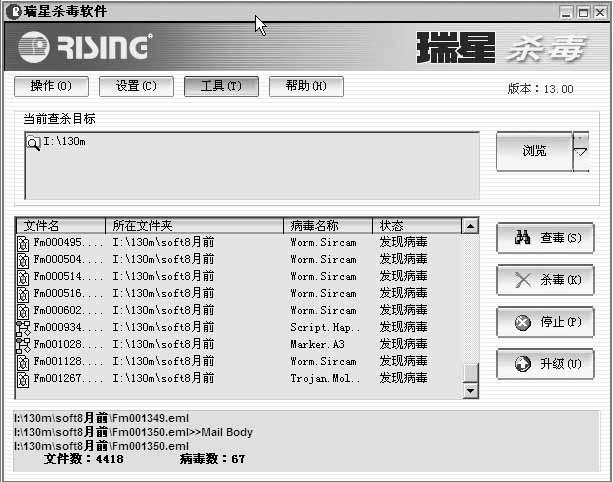Click the scroll down arrow of results list
613x482 pixels.
470,390
